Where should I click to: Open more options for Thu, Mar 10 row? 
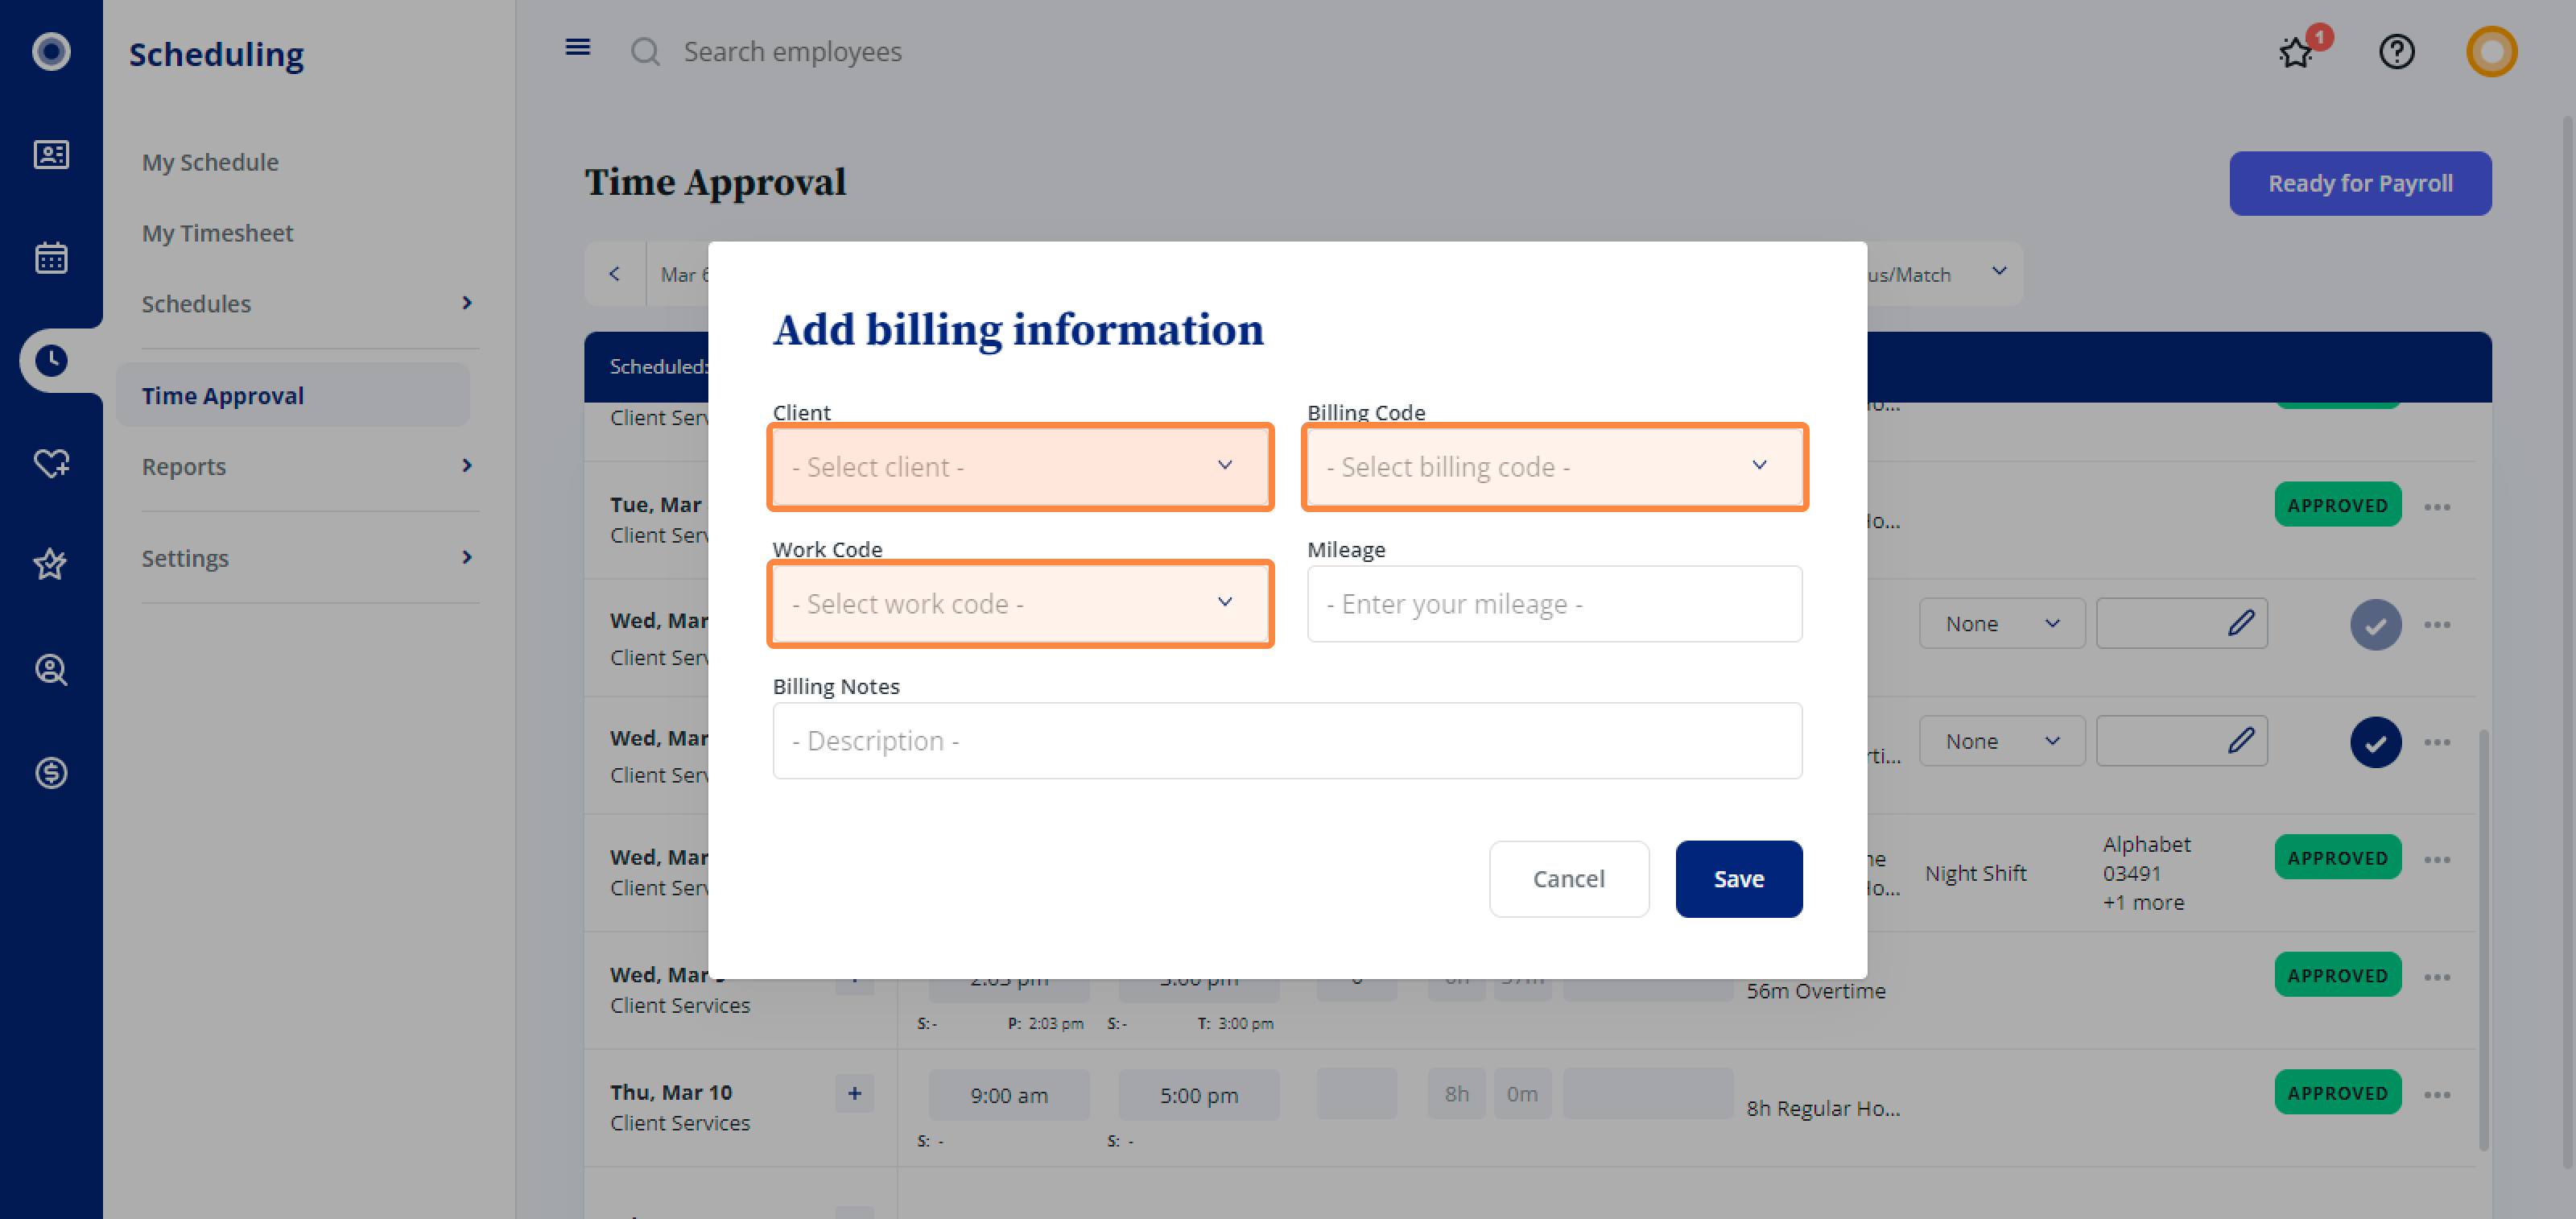coord(2437,1095)
